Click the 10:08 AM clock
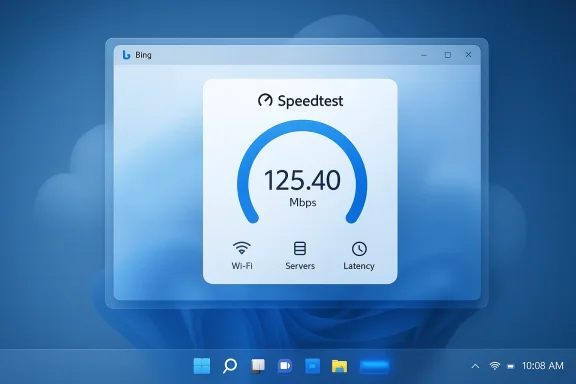 (x=543, y=366)
